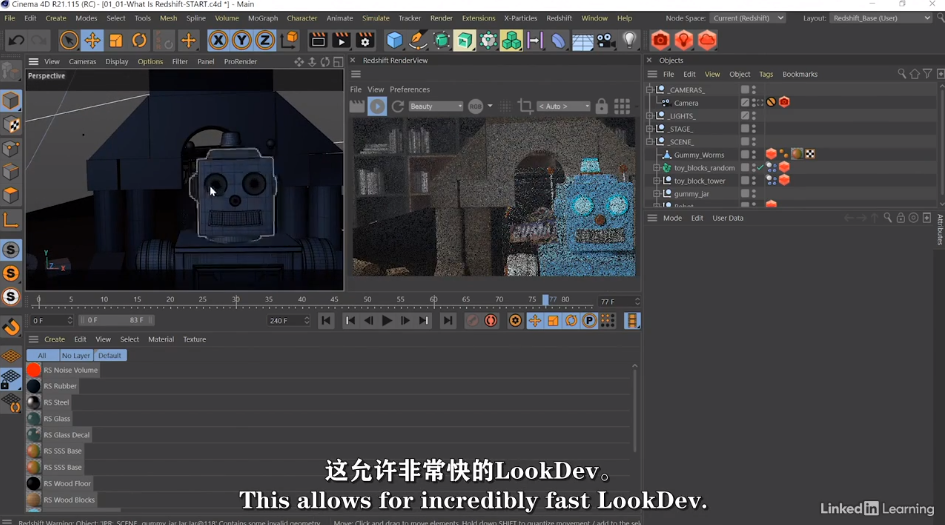Click the Enable Snap S icon
945x525 pixels.
coord(11,250)
